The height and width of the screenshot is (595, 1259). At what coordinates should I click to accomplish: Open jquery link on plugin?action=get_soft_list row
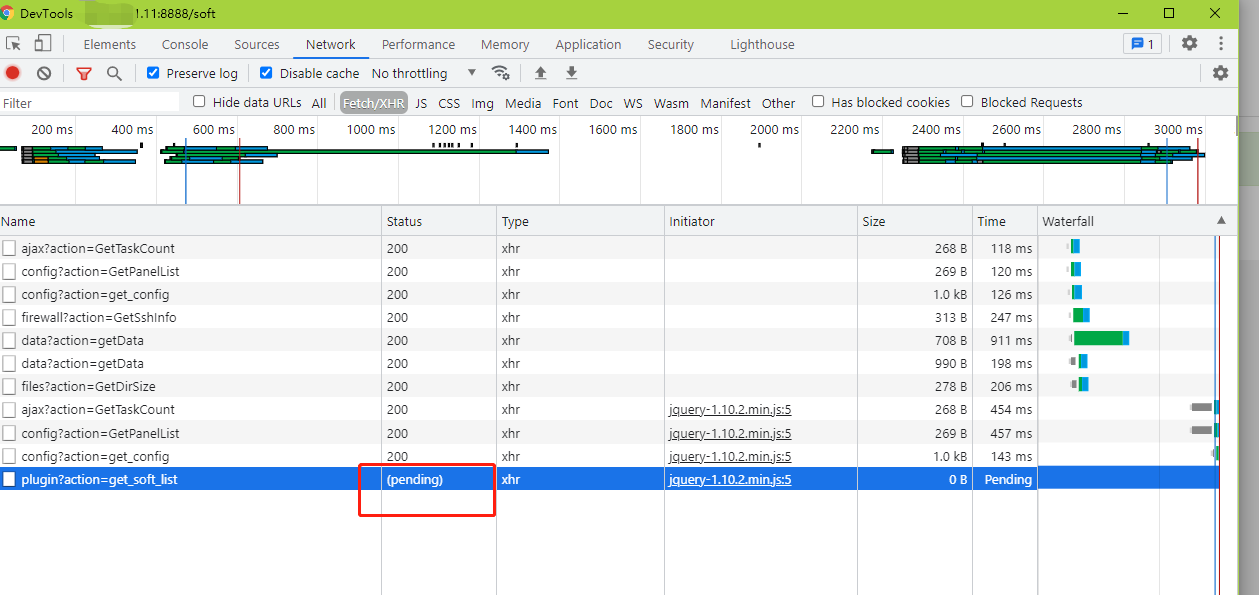point(730,479)
